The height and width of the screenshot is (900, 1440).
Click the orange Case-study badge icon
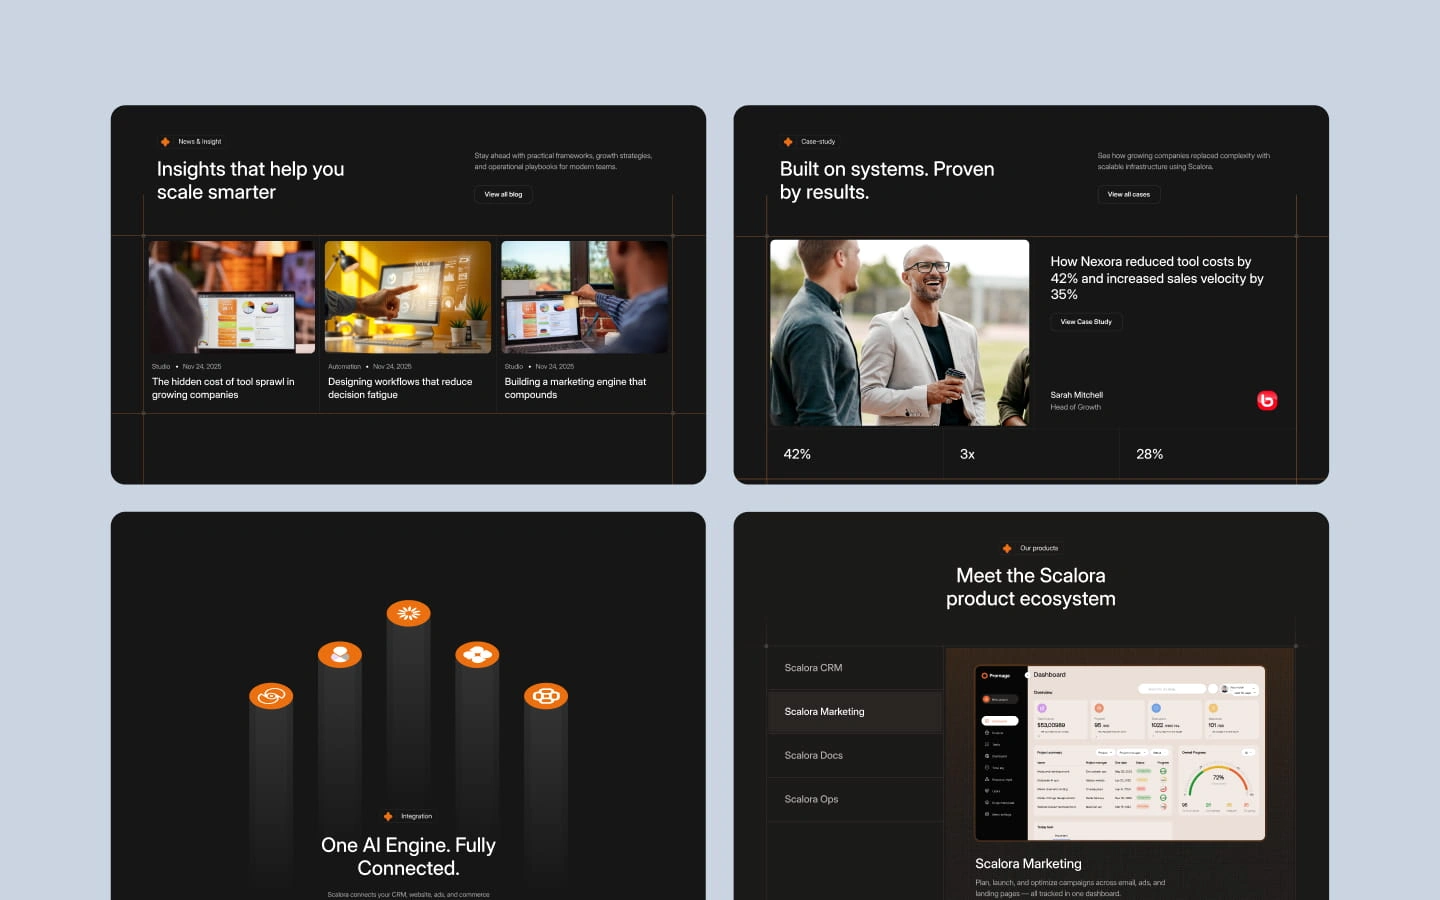coord(788,142)
